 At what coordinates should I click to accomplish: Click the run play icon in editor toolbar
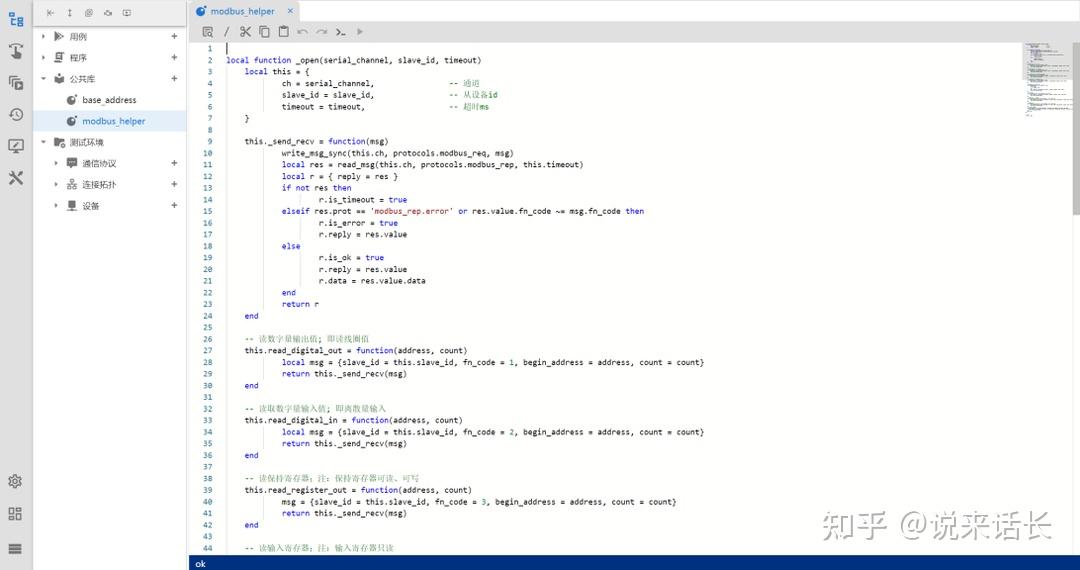coord(360,32)
